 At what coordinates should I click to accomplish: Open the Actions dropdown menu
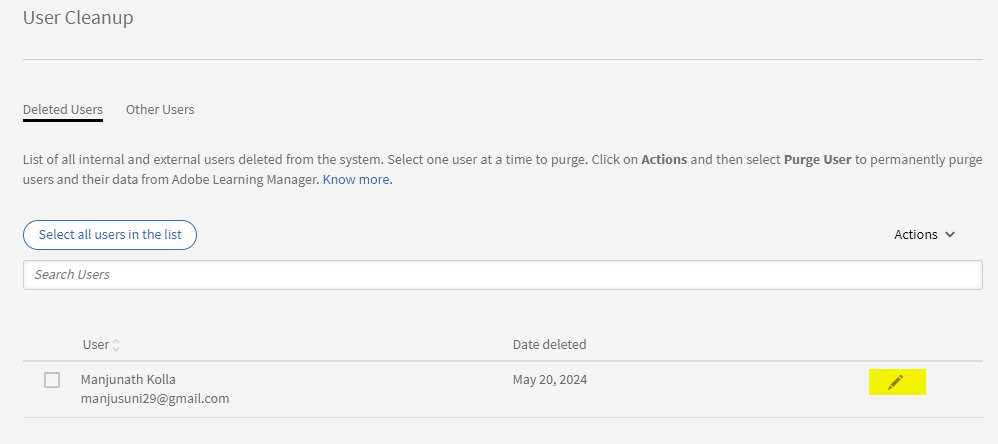[924, 235]
